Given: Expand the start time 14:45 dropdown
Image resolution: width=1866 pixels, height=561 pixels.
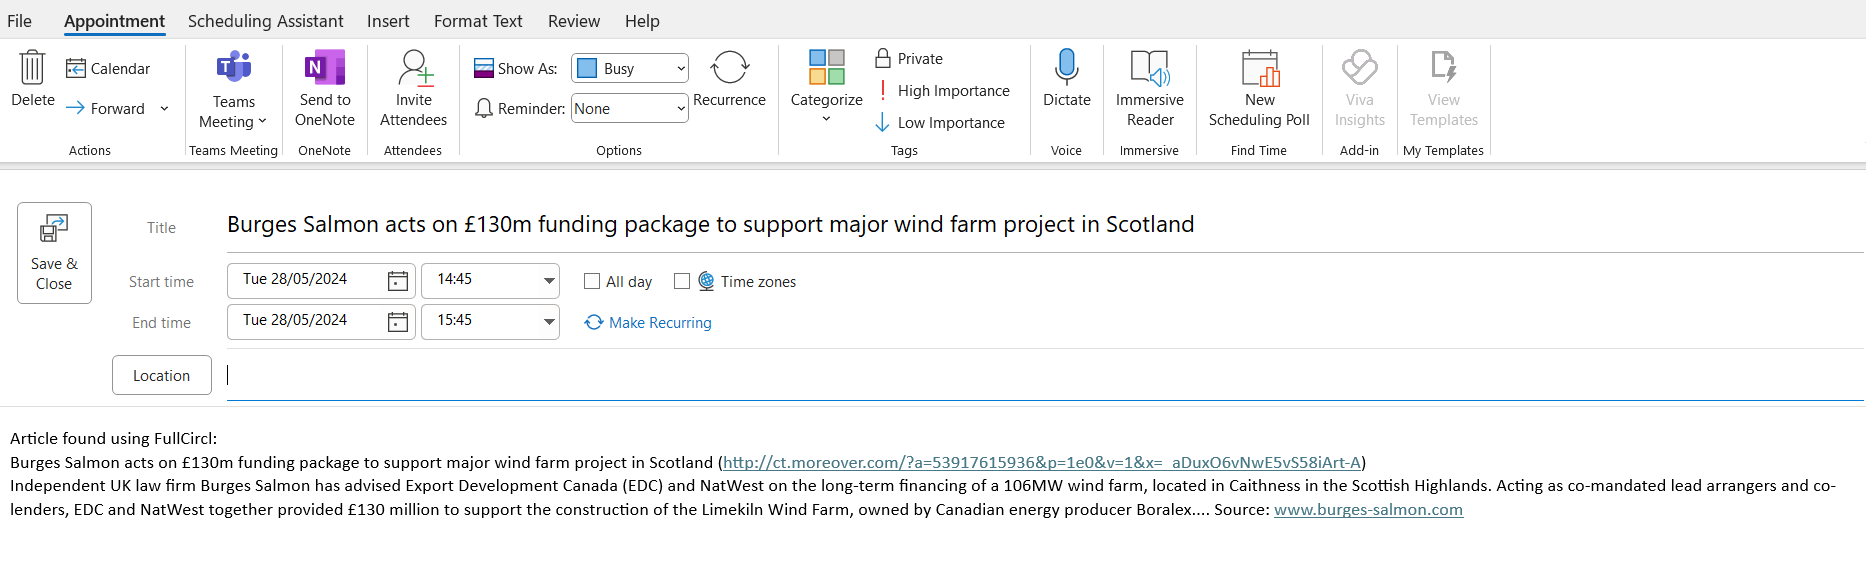Looking at the screenshot, I should pyautogui.click(x=549, y=280).
